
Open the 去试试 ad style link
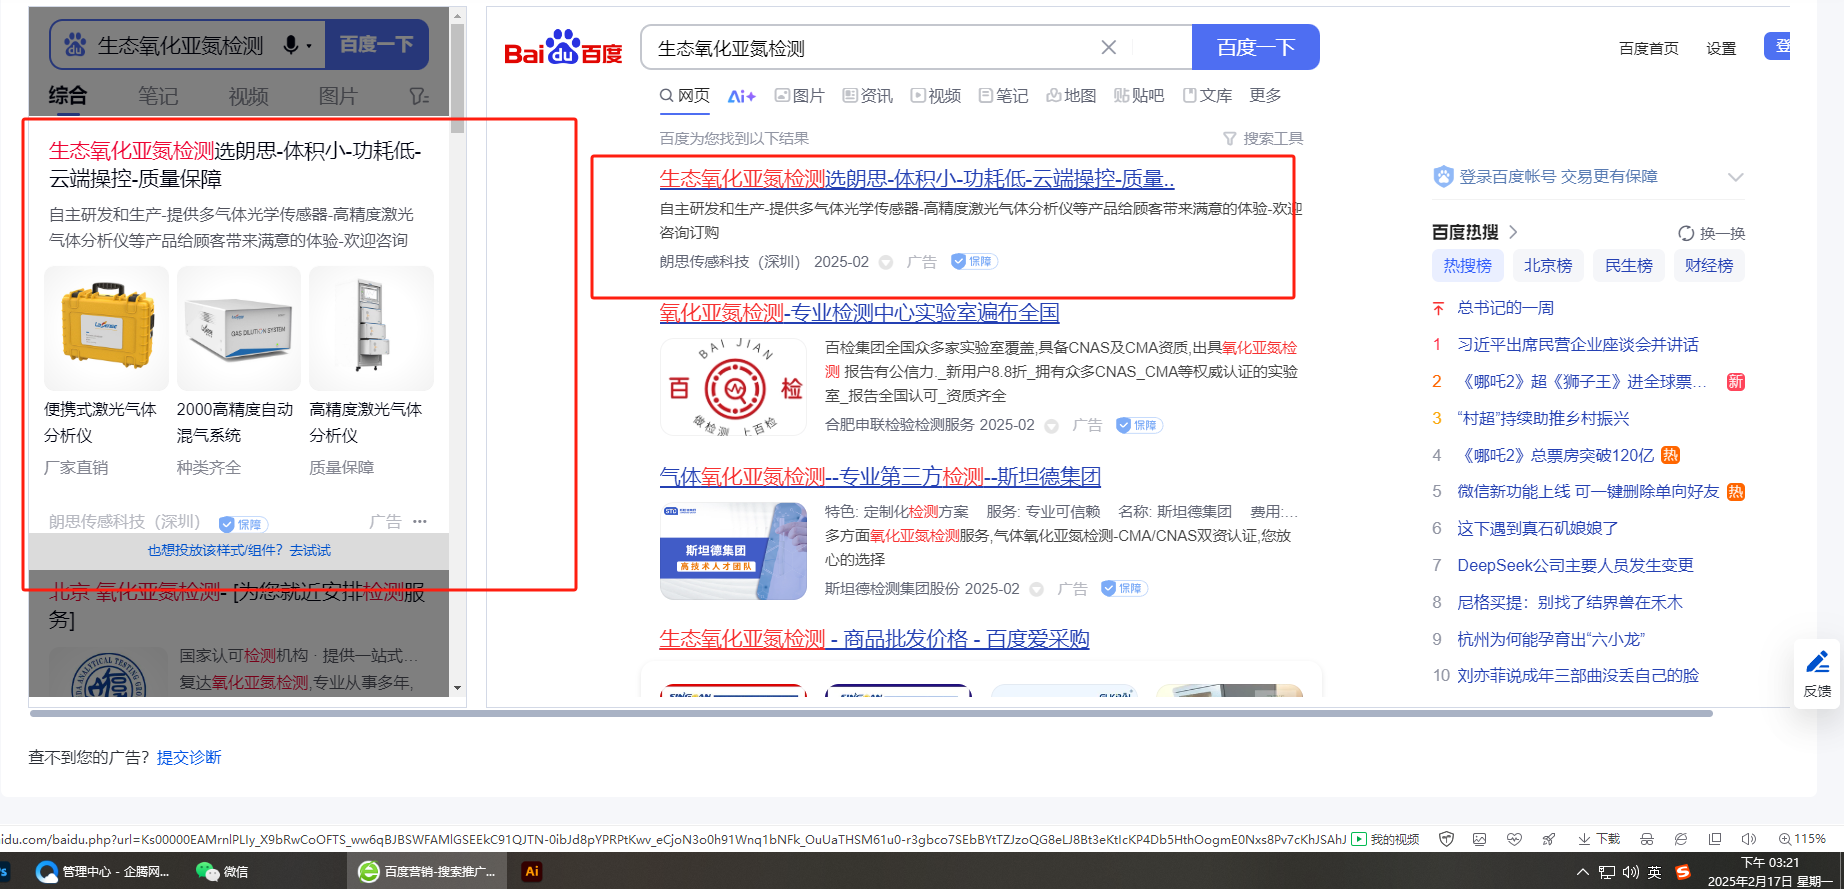pos(310,550)
